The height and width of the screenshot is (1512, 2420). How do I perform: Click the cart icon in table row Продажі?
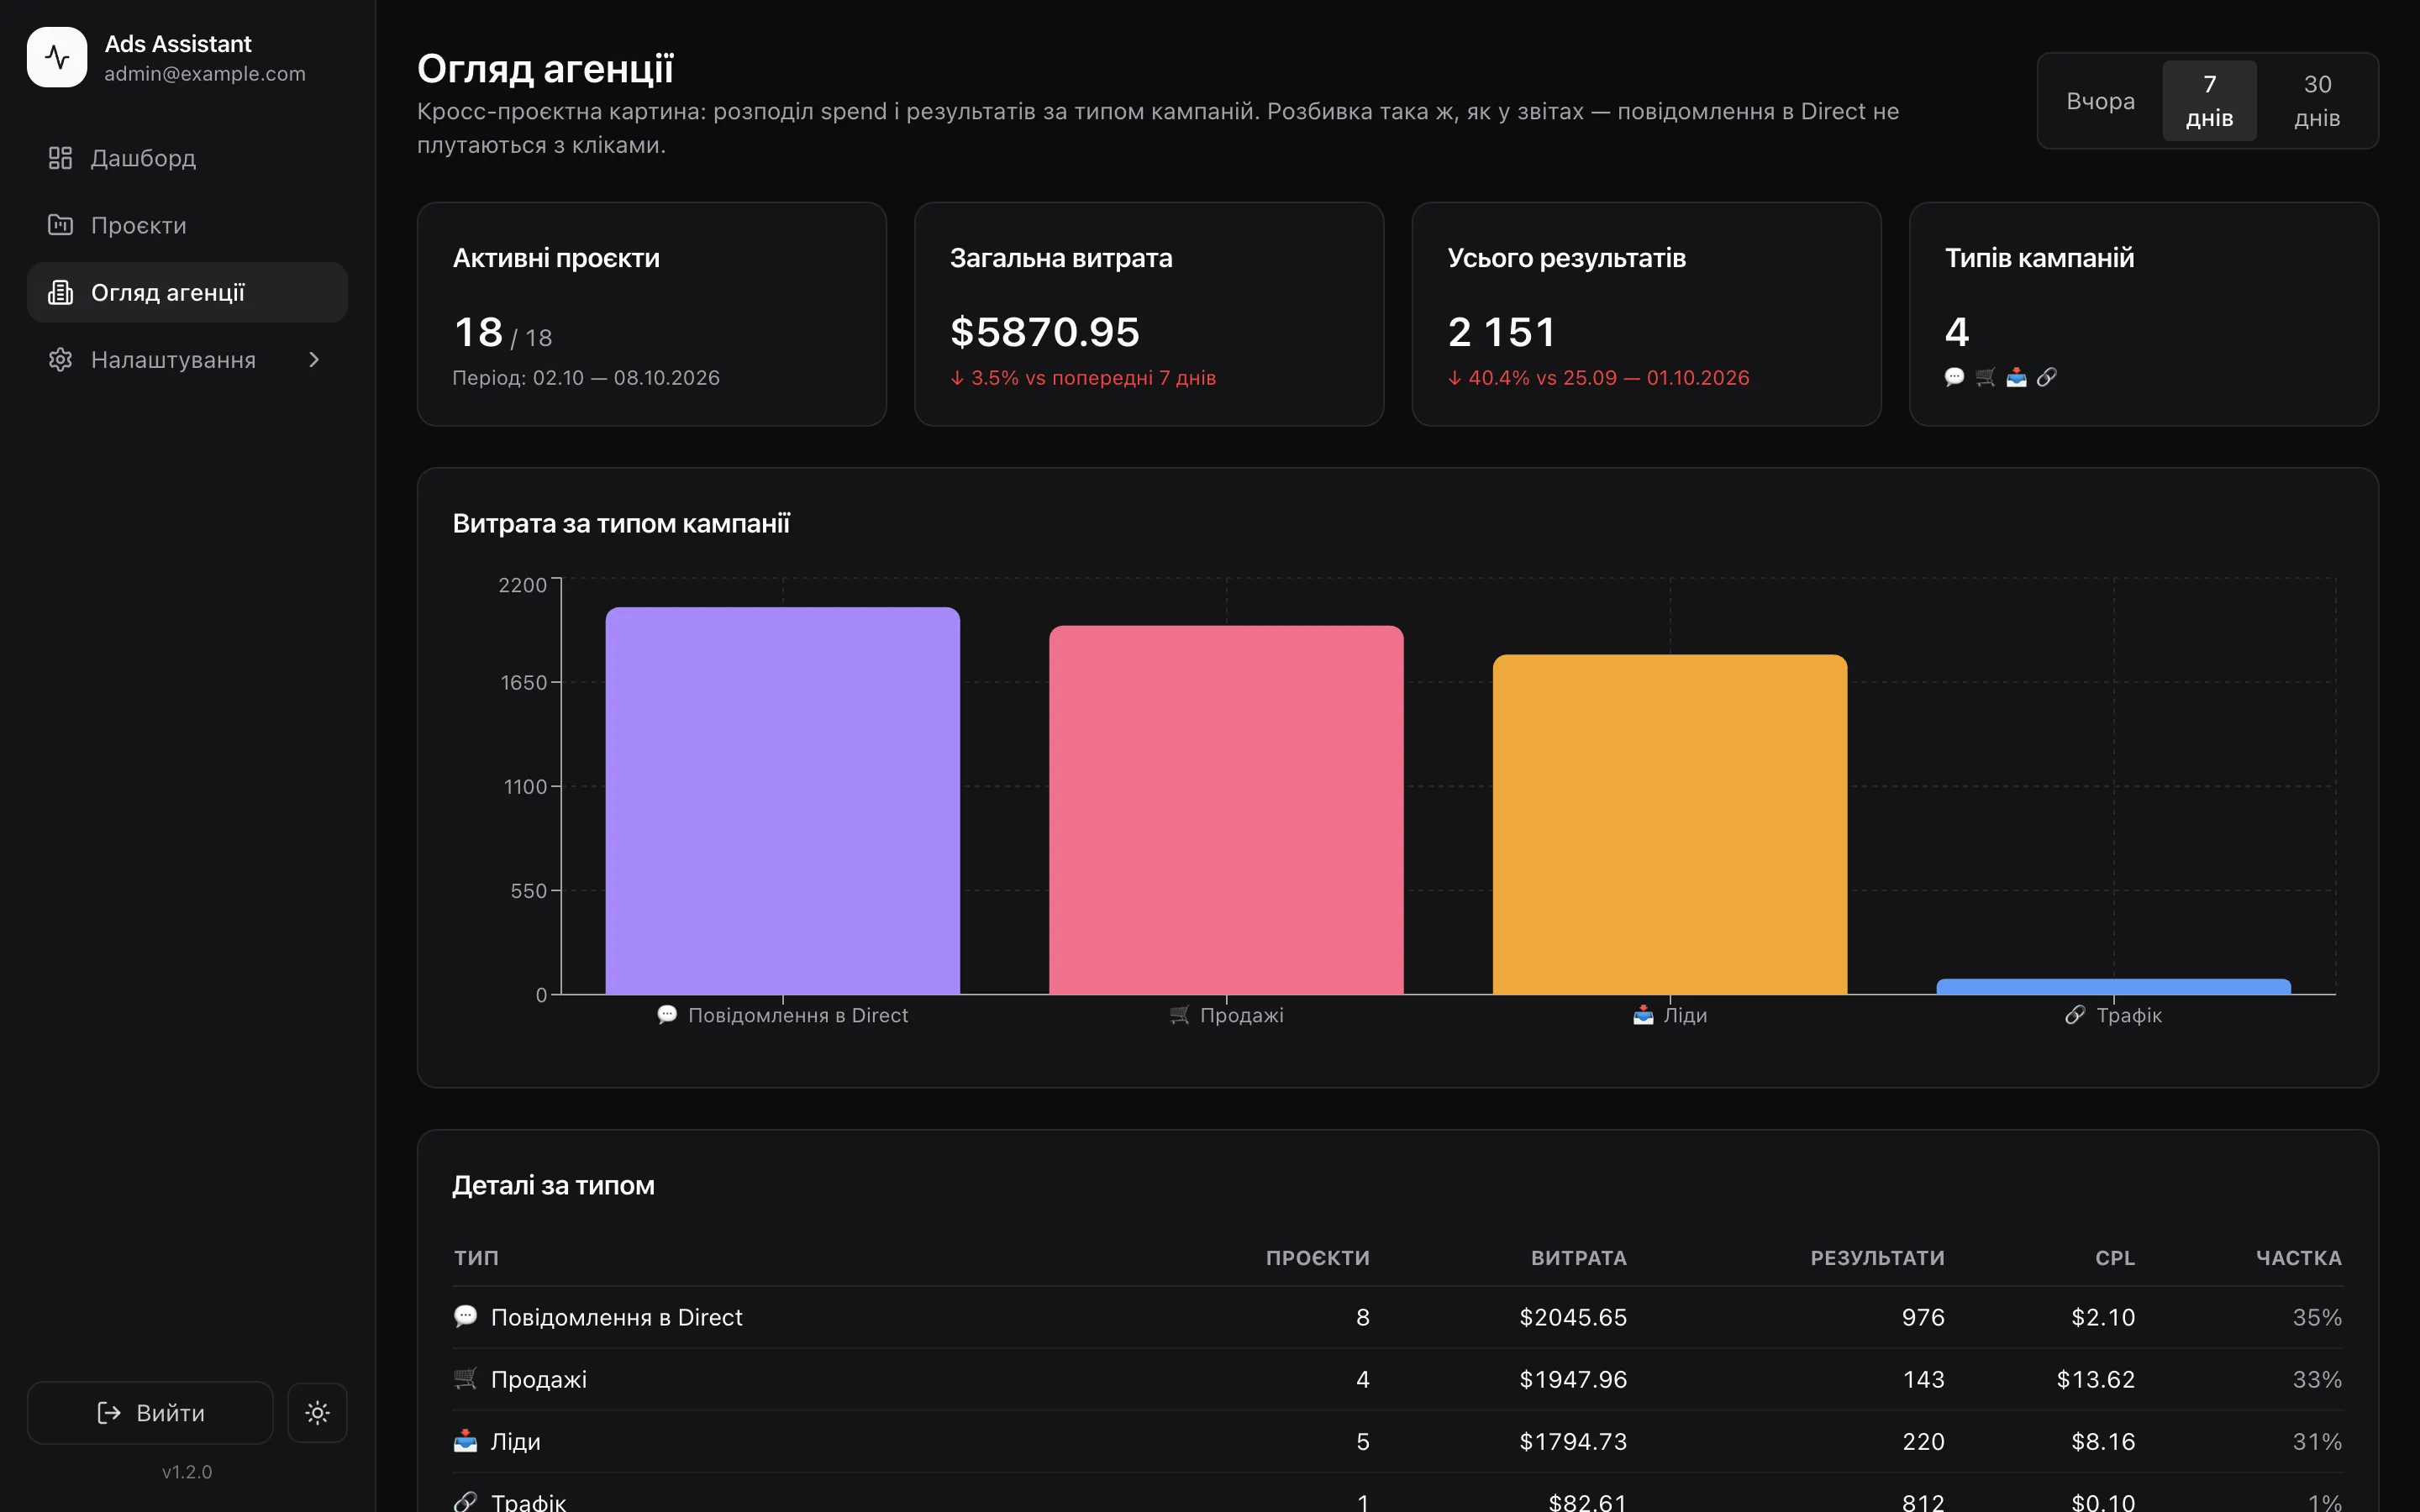coord(465,1378)
